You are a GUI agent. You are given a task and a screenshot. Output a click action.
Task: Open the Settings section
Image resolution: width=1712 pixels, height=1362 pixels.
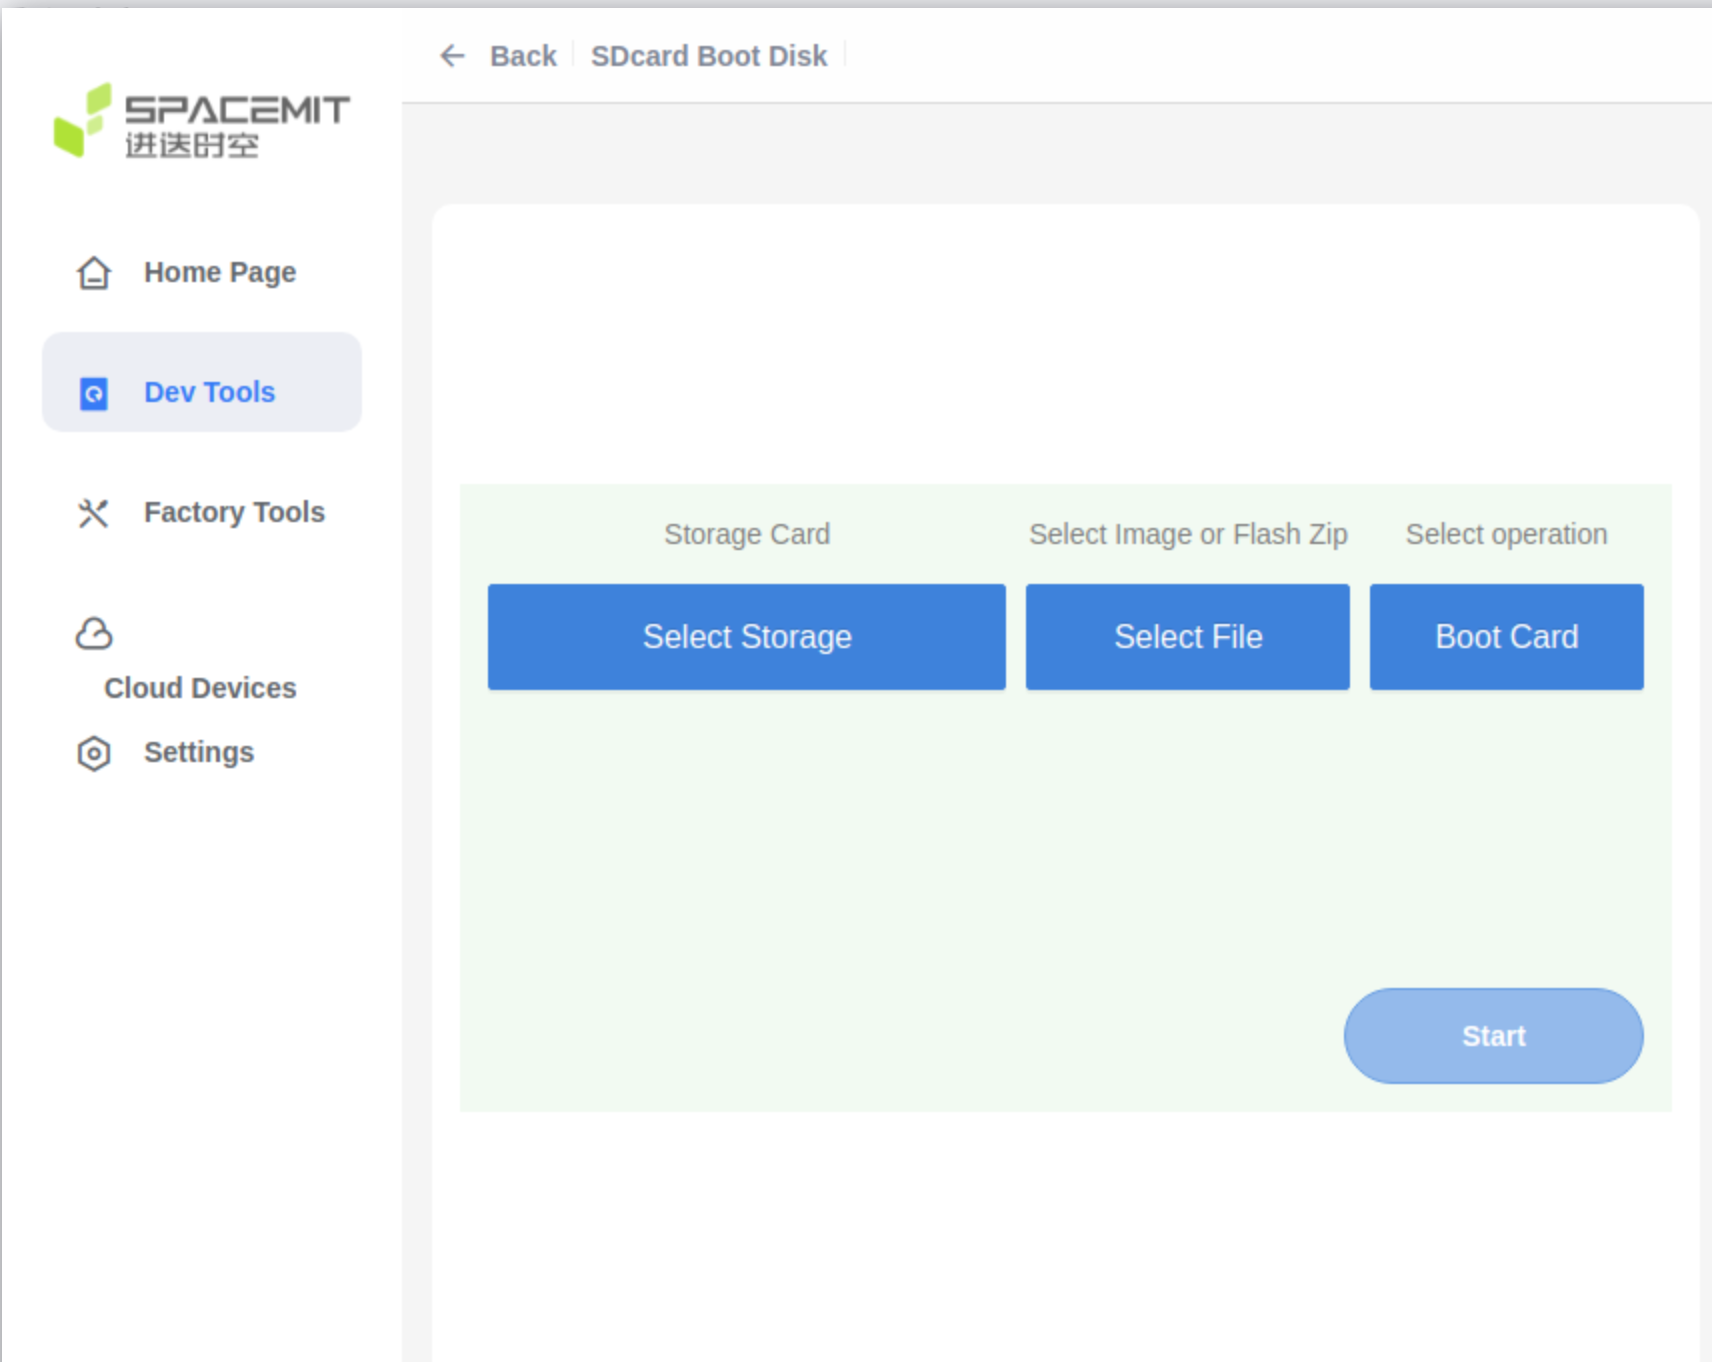(198, 752)
